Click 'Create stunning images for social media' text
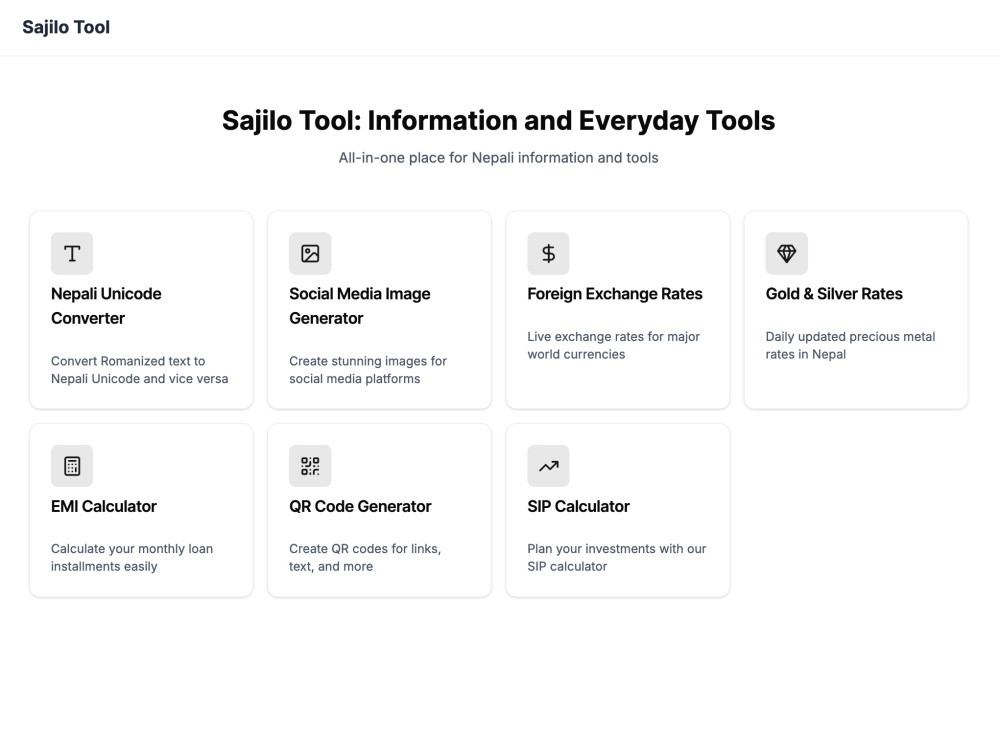This screenshot has height=750, width=1000. [368, 370]
